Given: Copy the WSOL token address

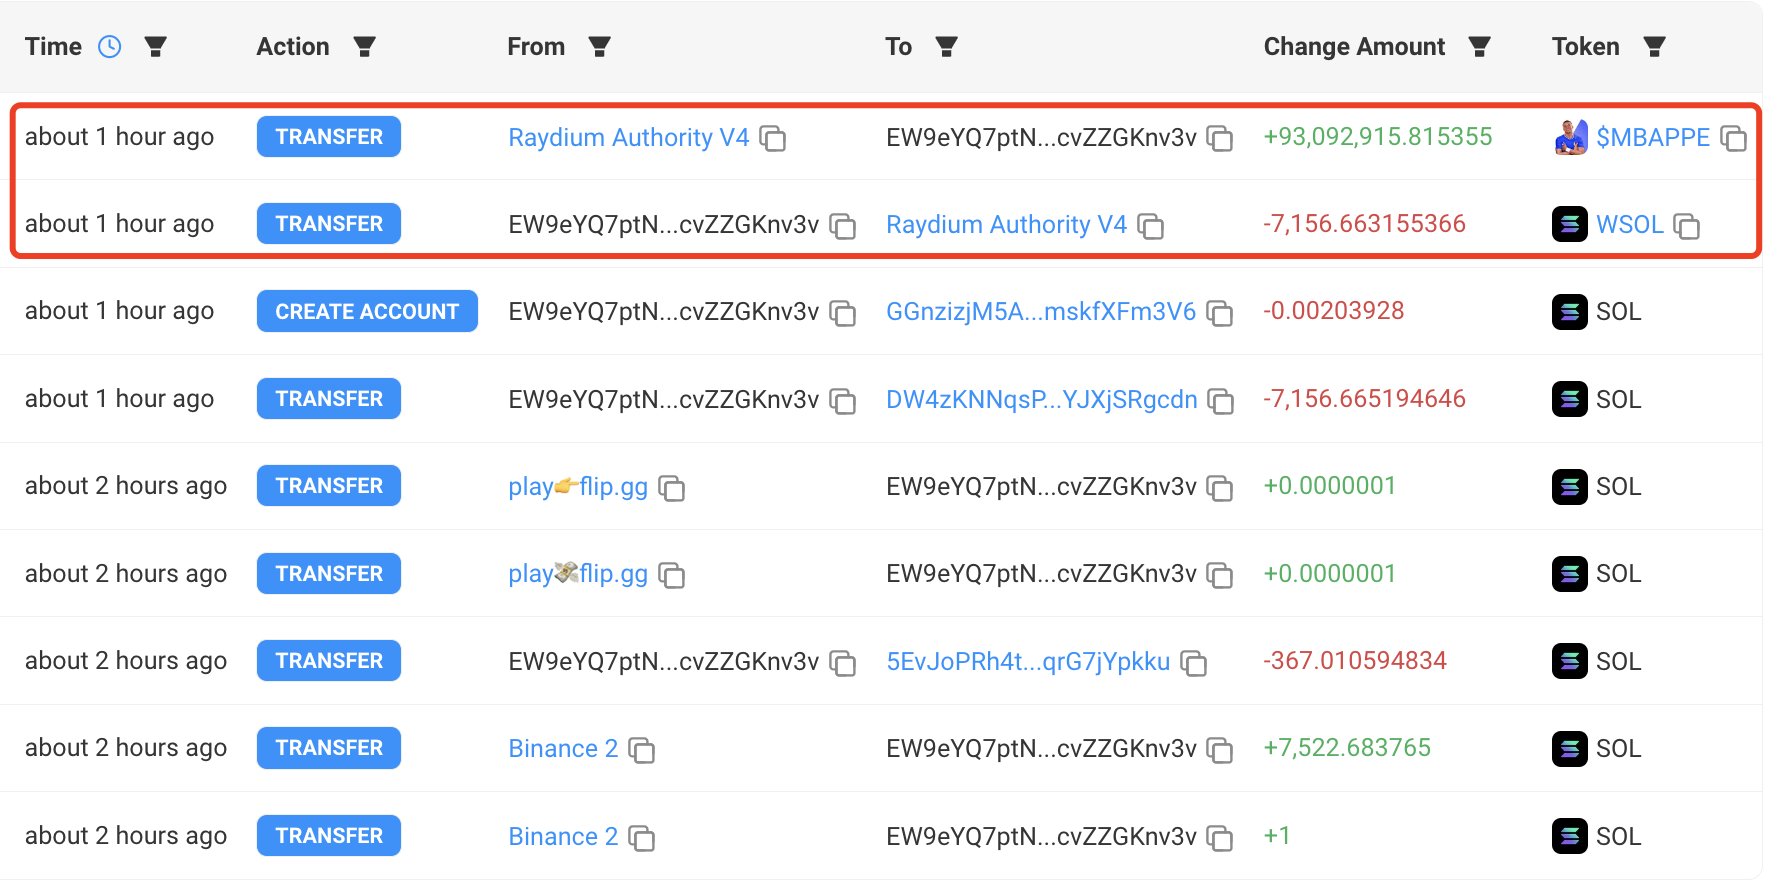Looking at the screenshot, I should tap(1686, 226).
